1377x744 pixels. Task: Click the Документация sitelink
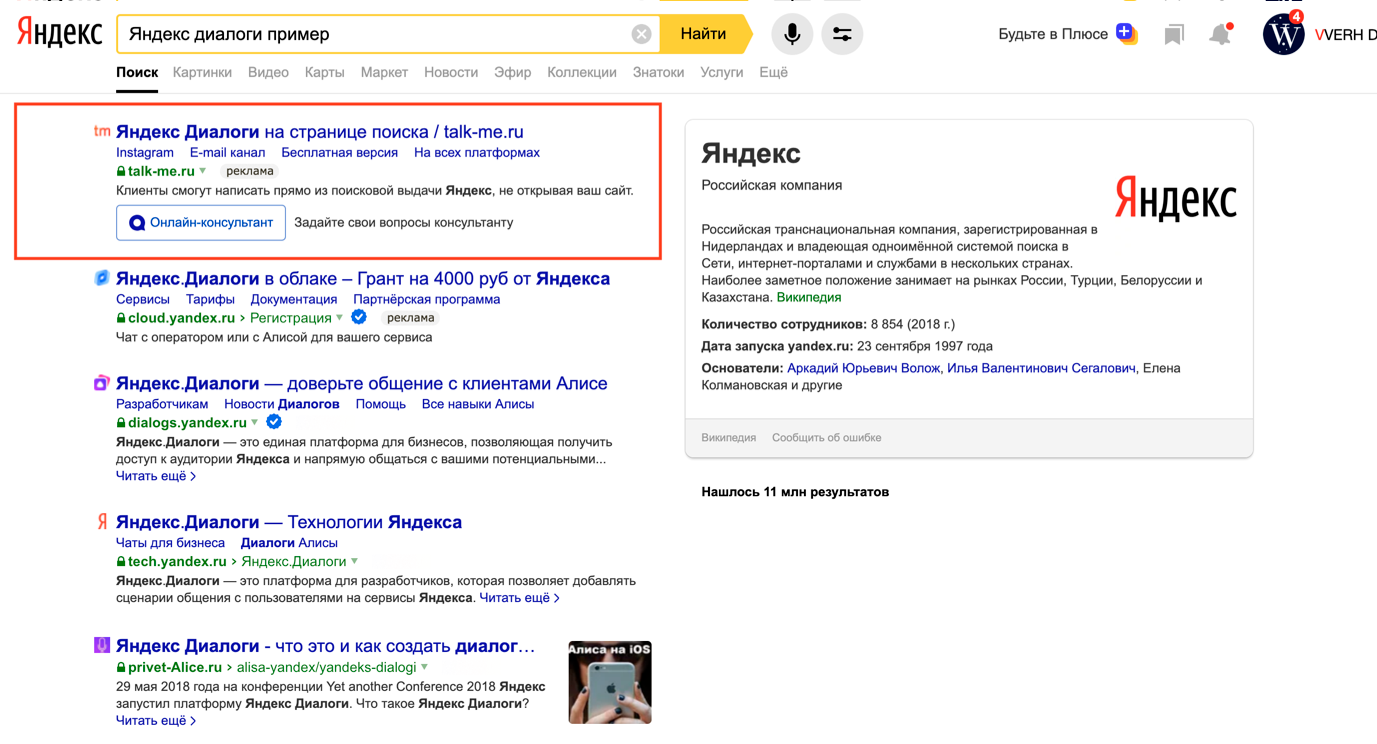pos(294,299)
